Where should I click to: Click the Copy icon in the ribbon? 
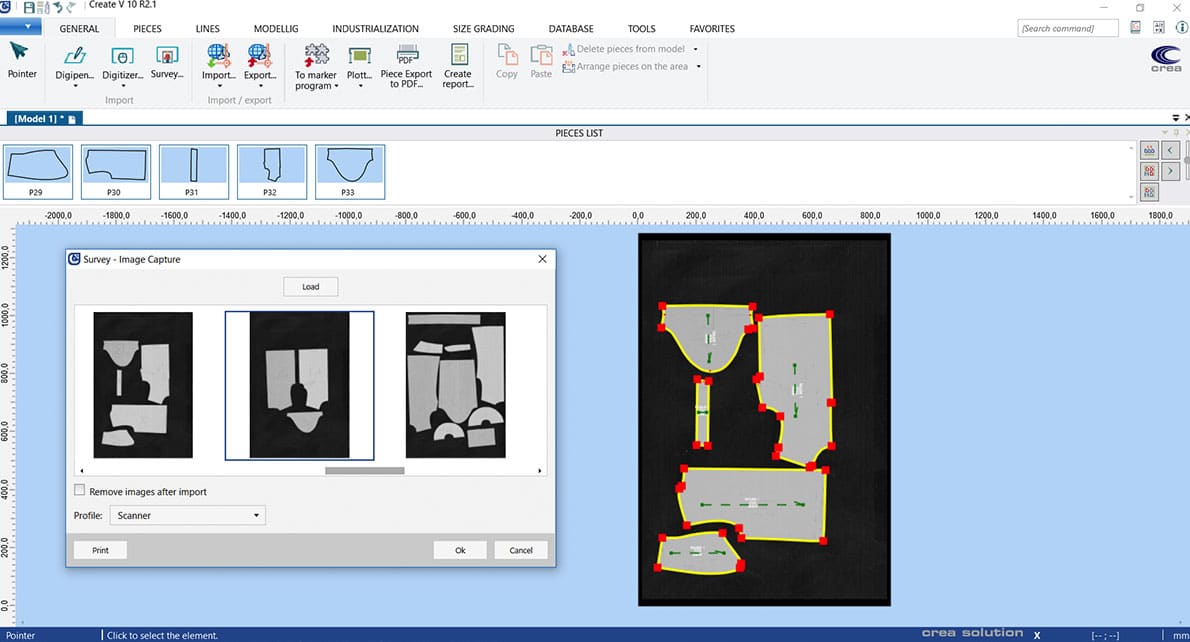[x=506, y=58]
